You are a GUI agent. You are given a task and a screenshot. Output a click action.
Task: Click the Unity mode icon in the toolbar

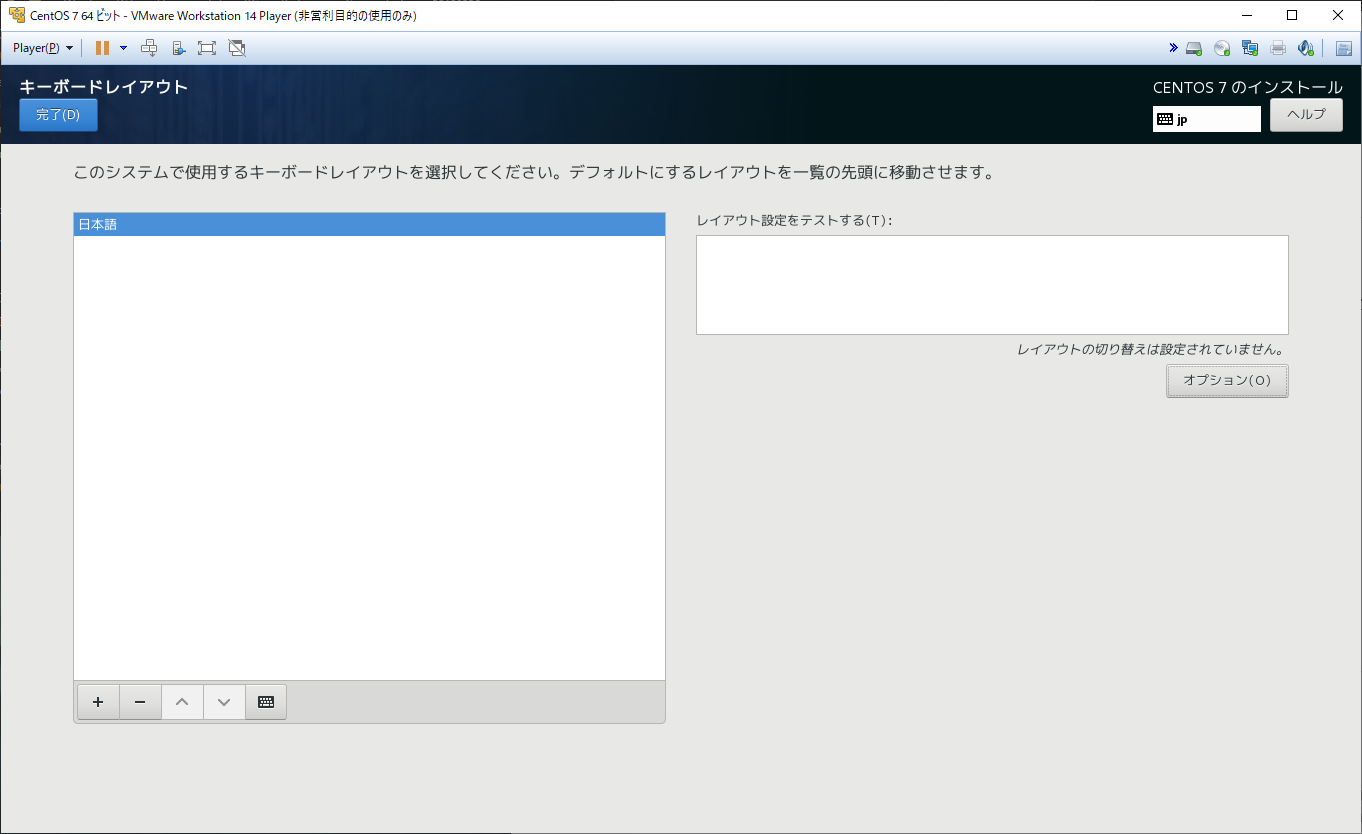(x=236, y=48)
